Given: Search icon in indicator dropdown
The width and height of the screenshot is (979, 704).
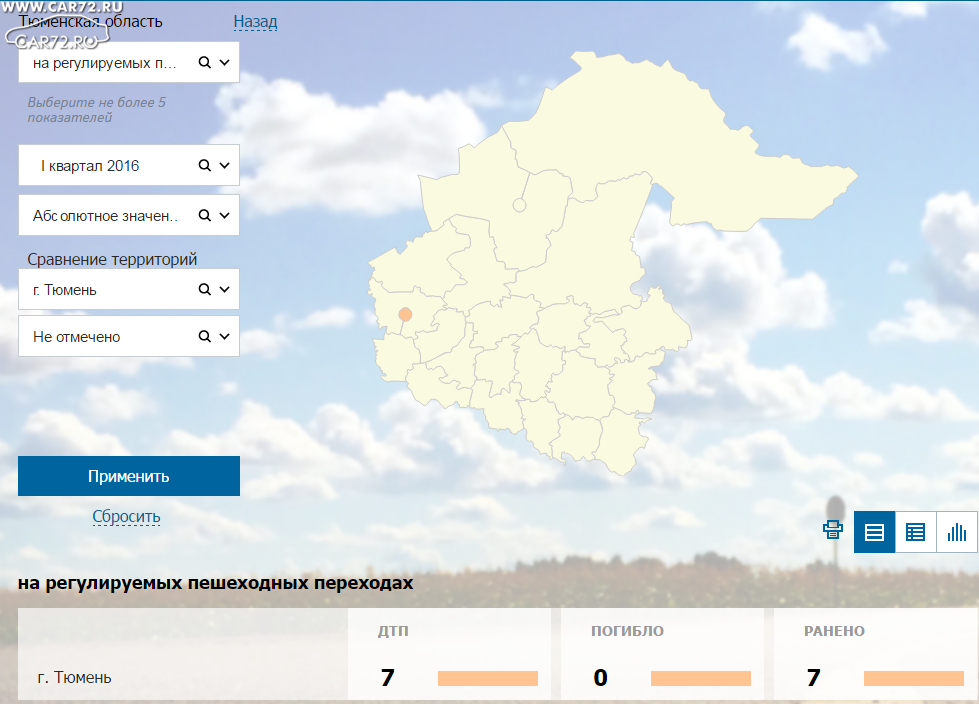Looking at the screenshot, I should 204,62.
